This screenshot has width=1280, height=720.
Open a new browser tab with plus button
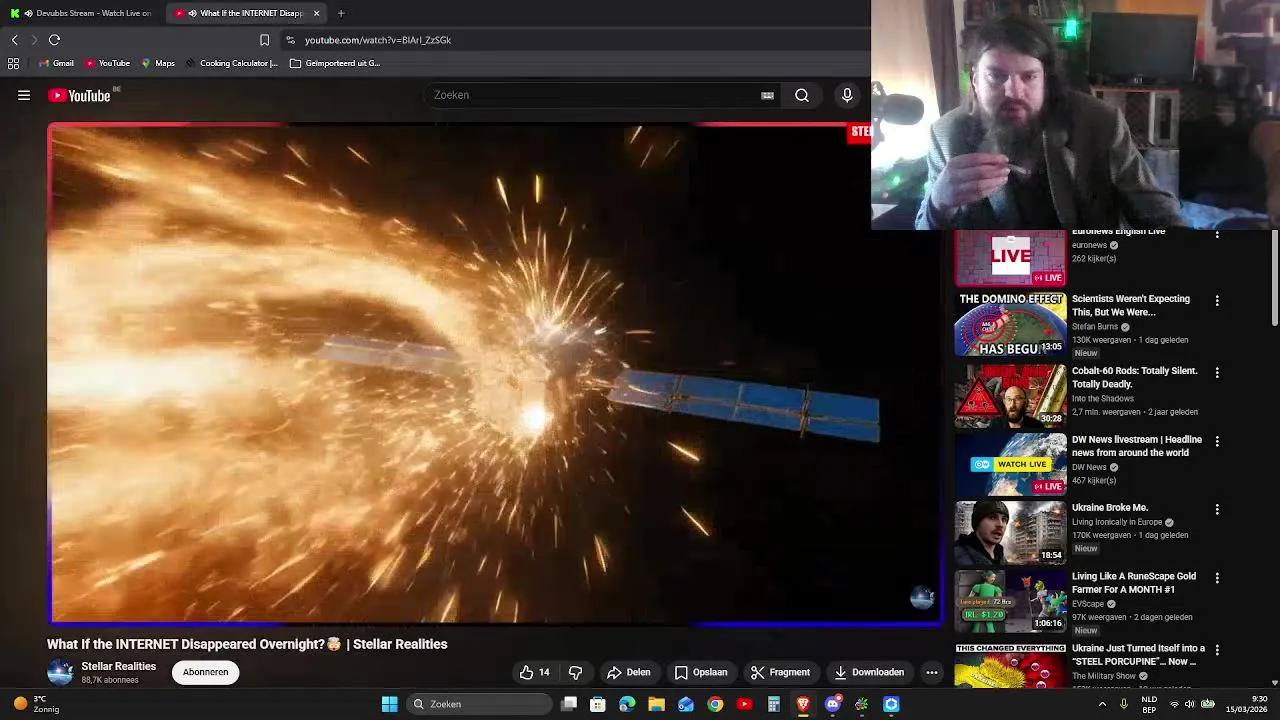point(341,13)
